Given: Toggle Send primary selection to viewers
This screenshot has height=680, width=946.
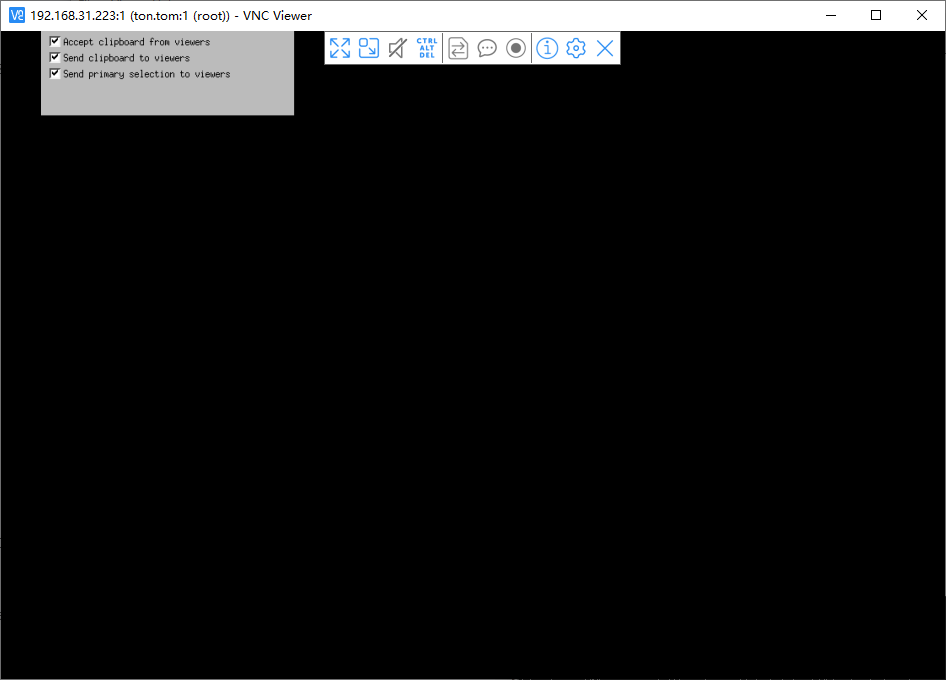Looking at the screenshot, I should 55,73.
